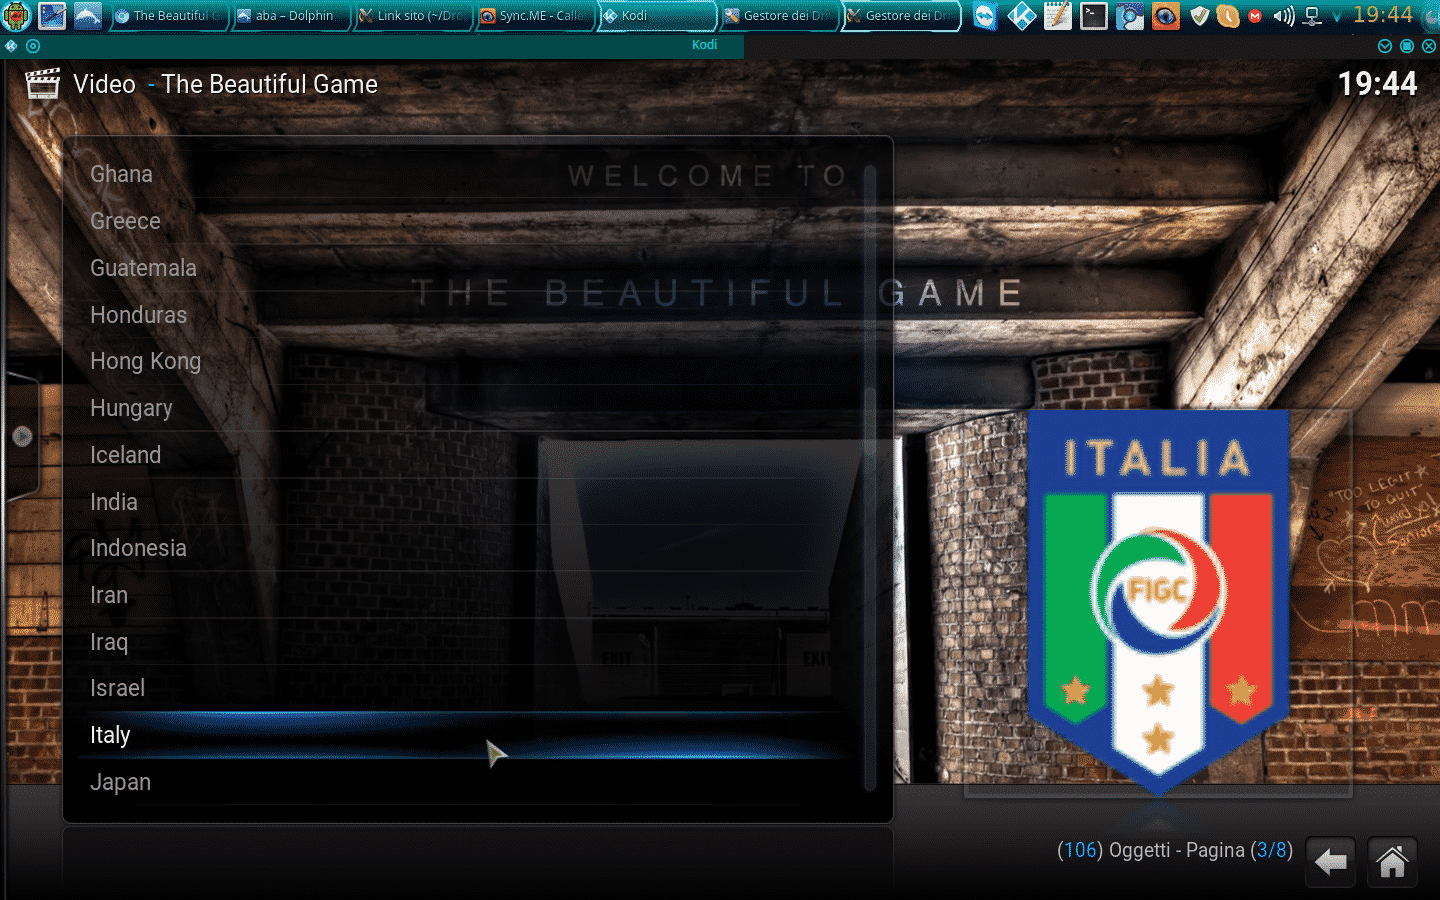Open the red MEGA tray icon

click(x=1255, y=16)
